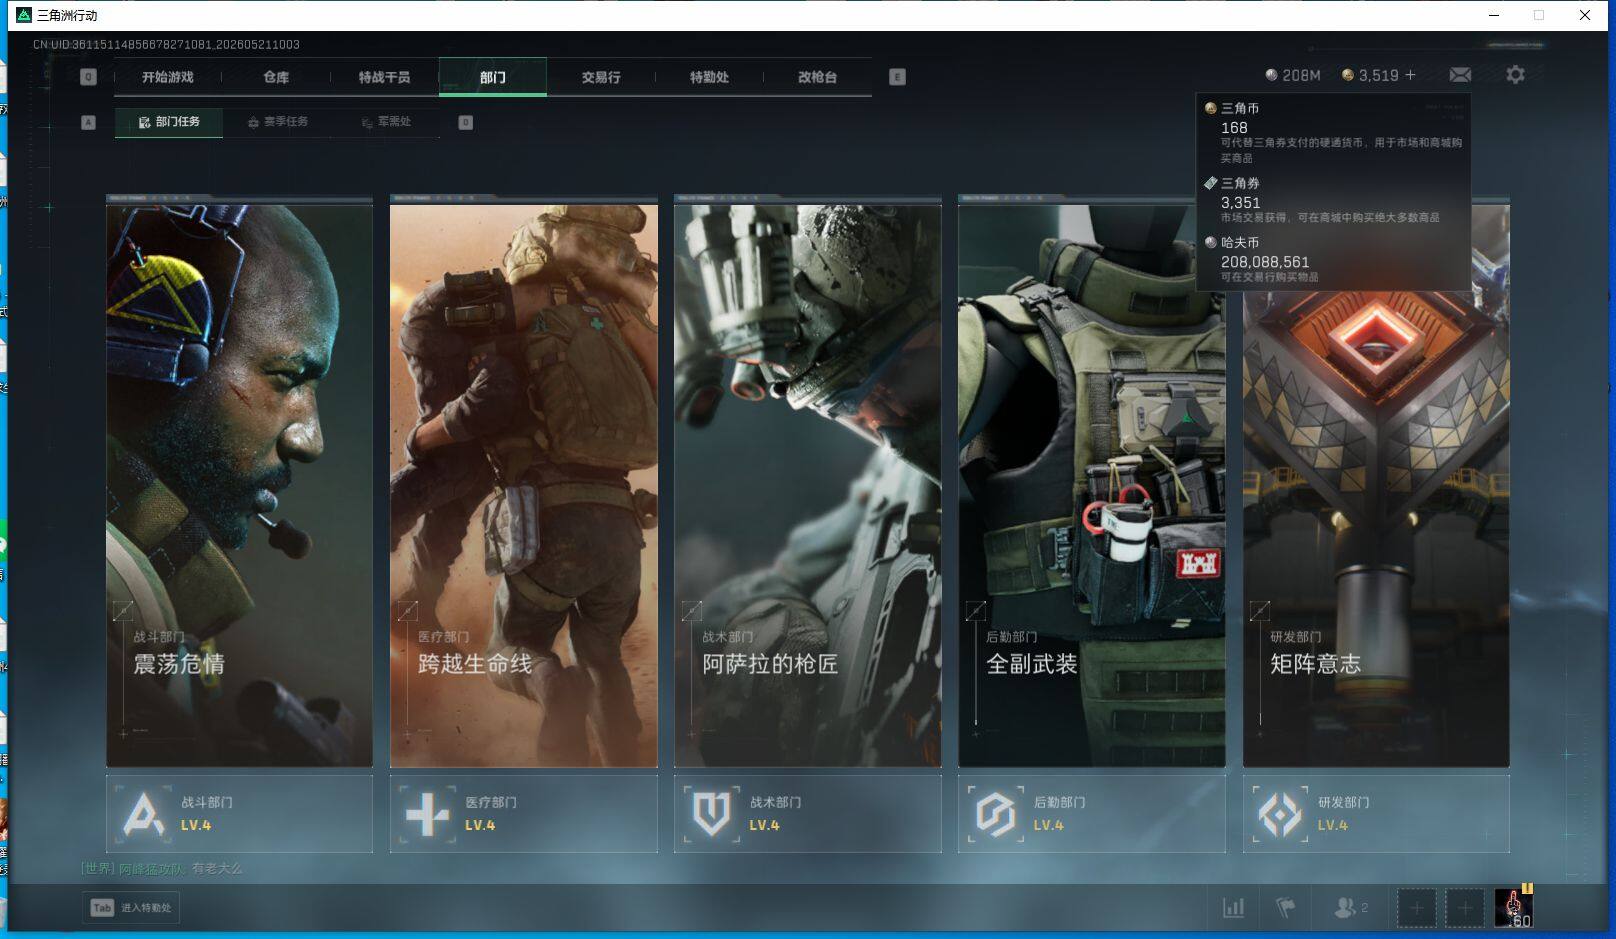Open the statistics bar chart icon
This screenshot has height=939, width=1616.
click(1234, 908)
